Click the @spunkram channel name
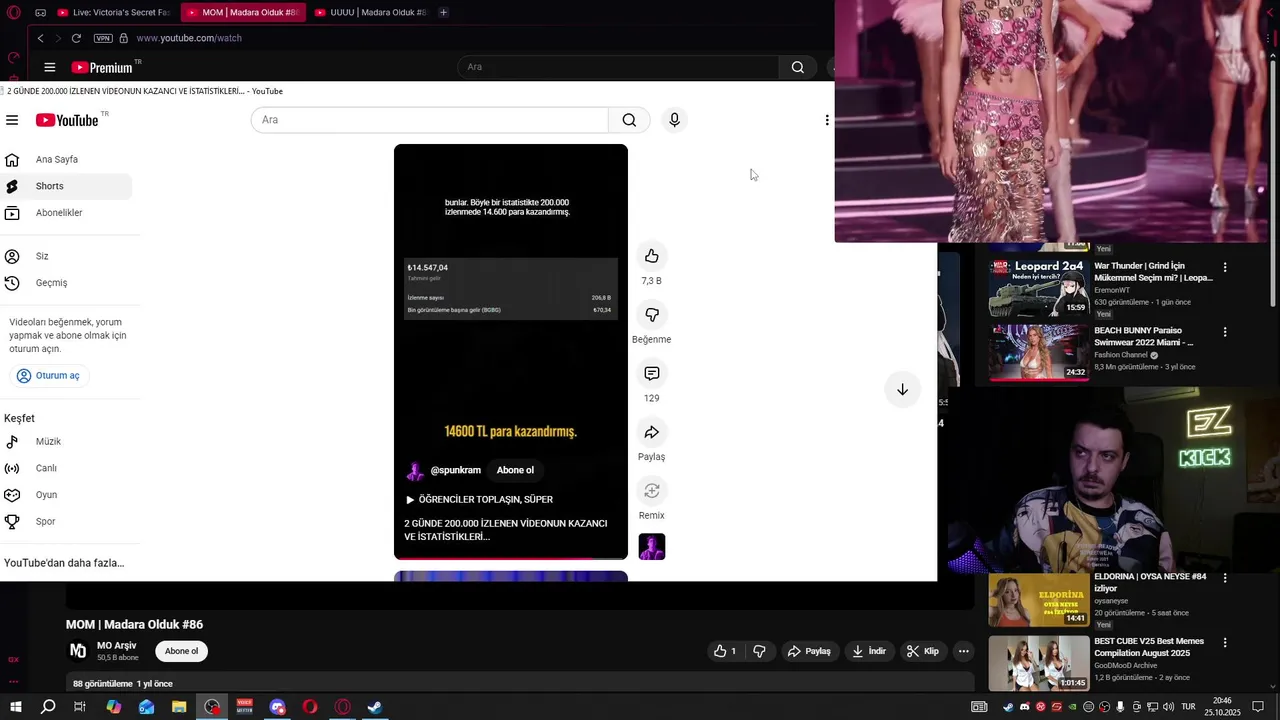This screenshot has height=720, width=1280. point(455,470)
